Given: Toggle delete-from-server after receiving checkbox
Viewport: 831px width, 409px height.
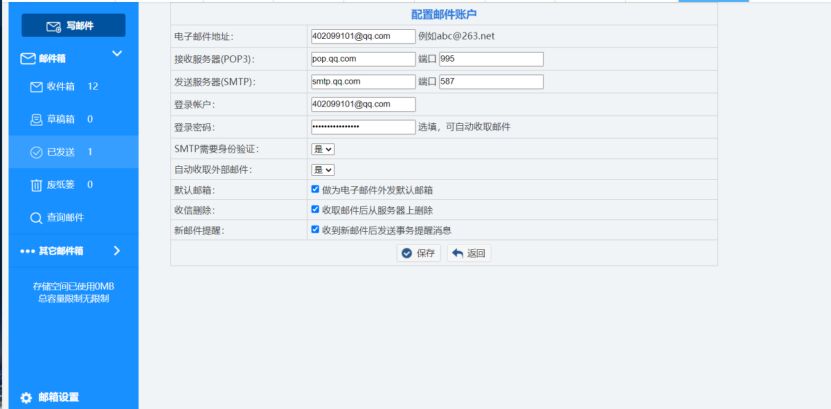Looking at the screenshot, I should [x=316, y=210].
